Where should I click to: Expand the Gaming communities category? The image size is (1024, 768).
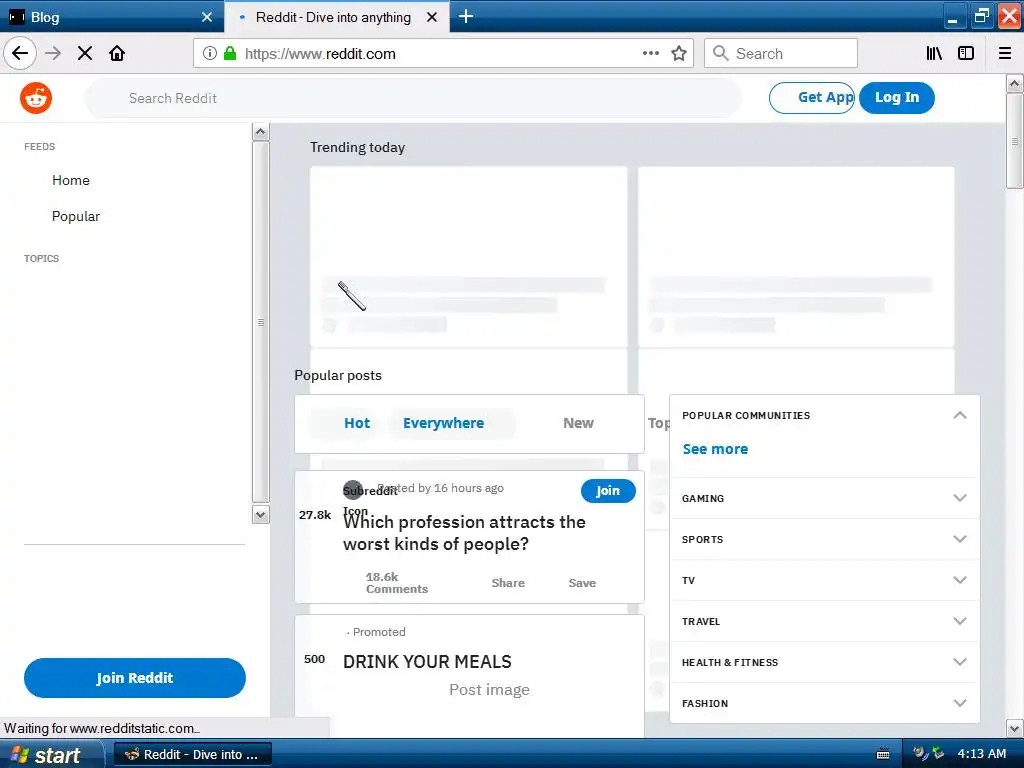tap(824, 498)
